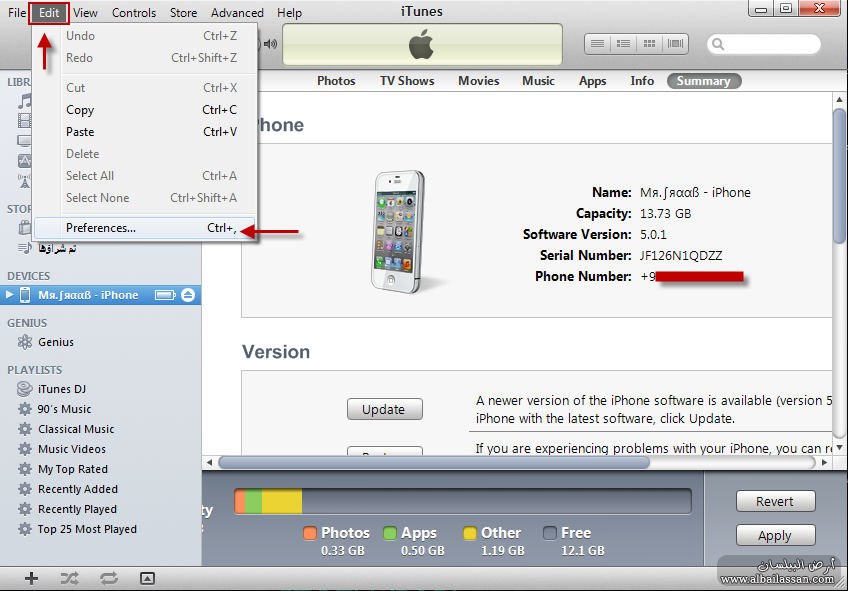Viewport: 848px width, 591px height.
Task: Click the Update button
Action: (x=385, y=409)
